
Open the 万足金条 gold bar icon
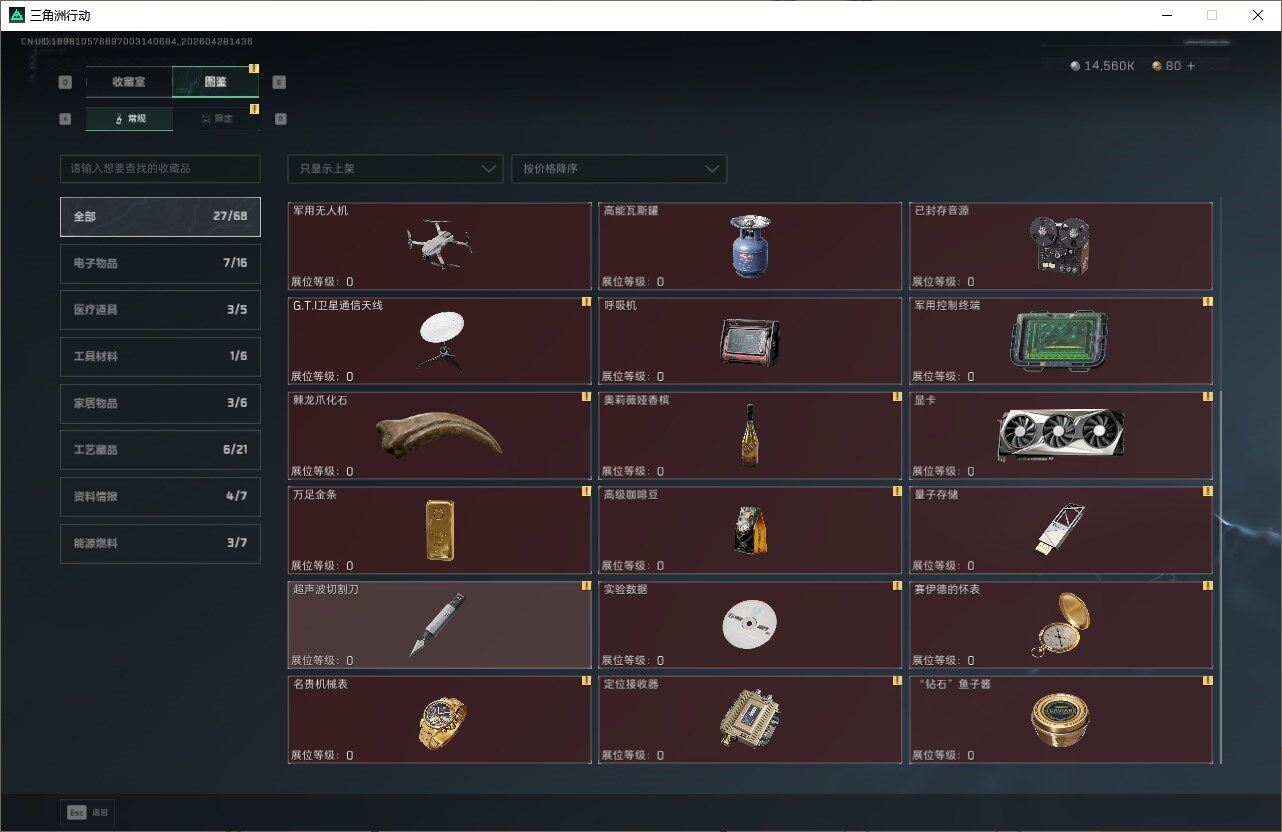440,530
